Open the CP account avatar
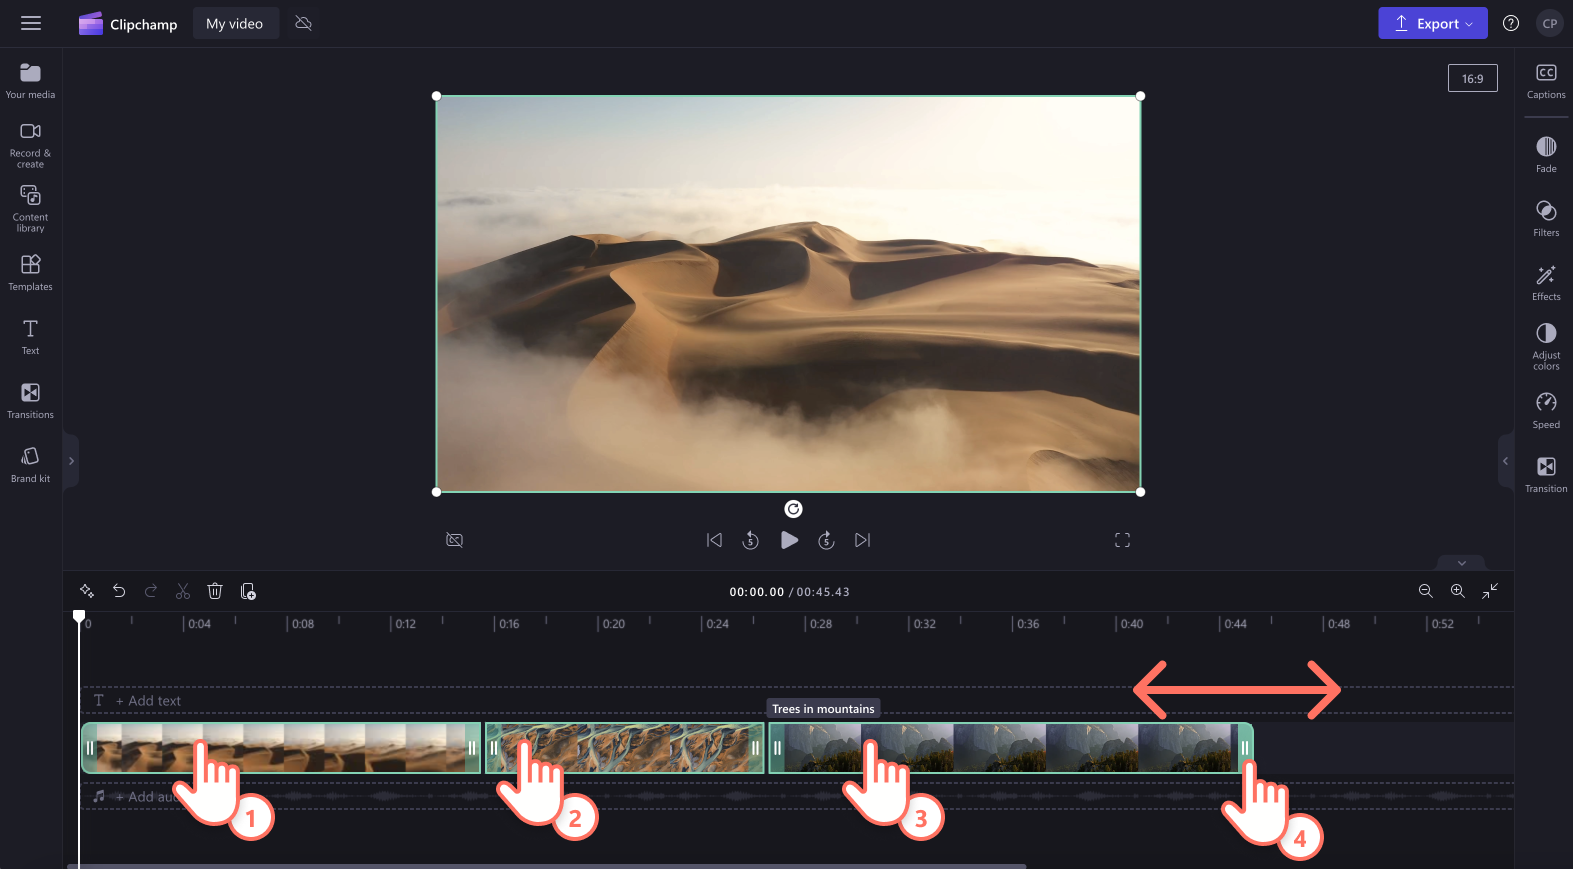This screenshot has width=1573, height=869. click(x=1549, y=23)
